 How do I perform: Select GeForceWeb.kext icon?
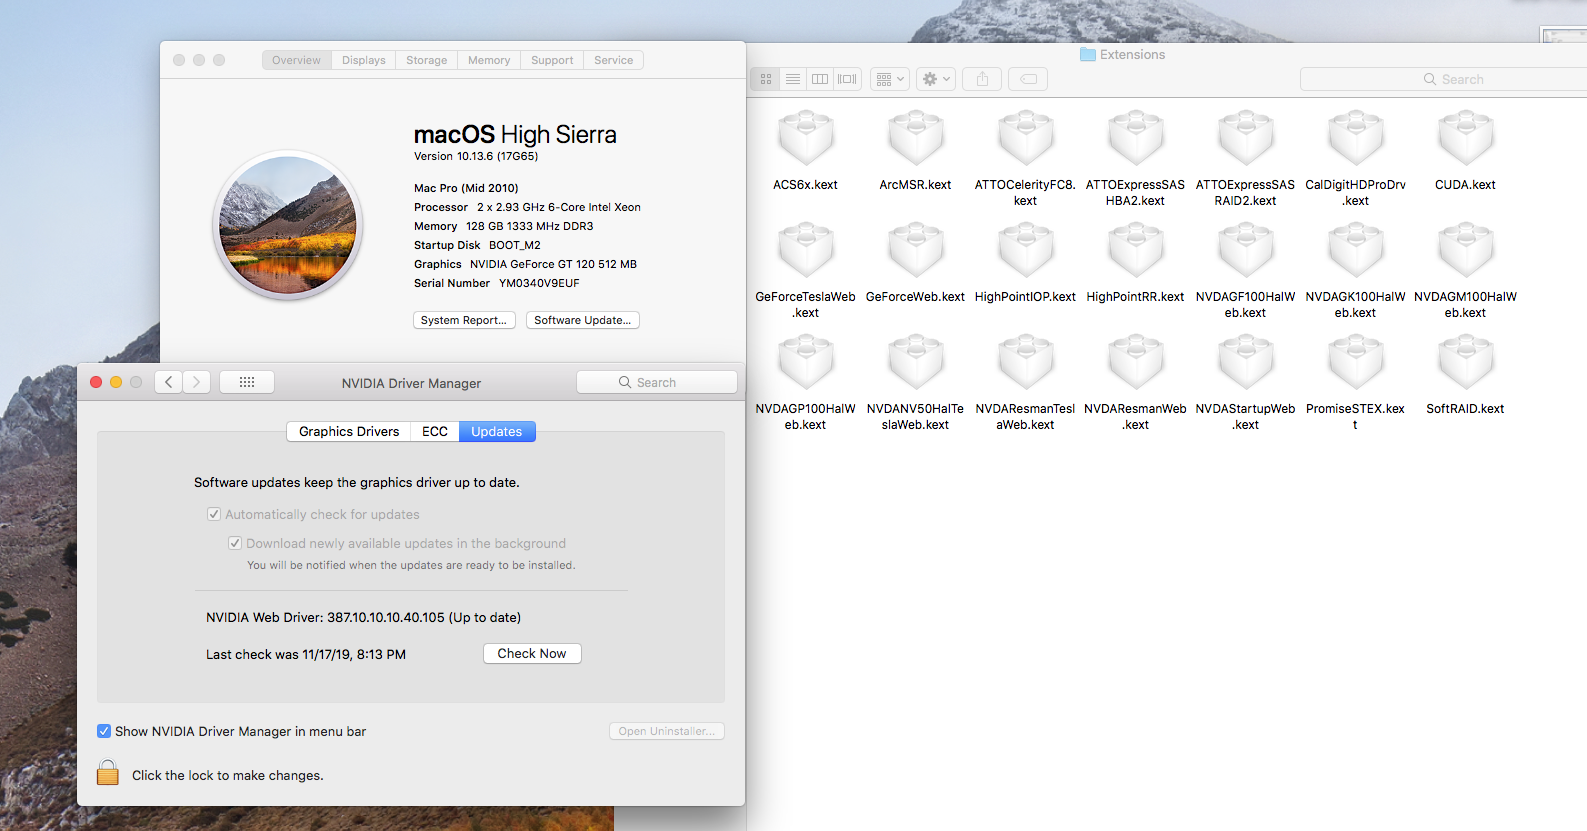tap(916, 250)
